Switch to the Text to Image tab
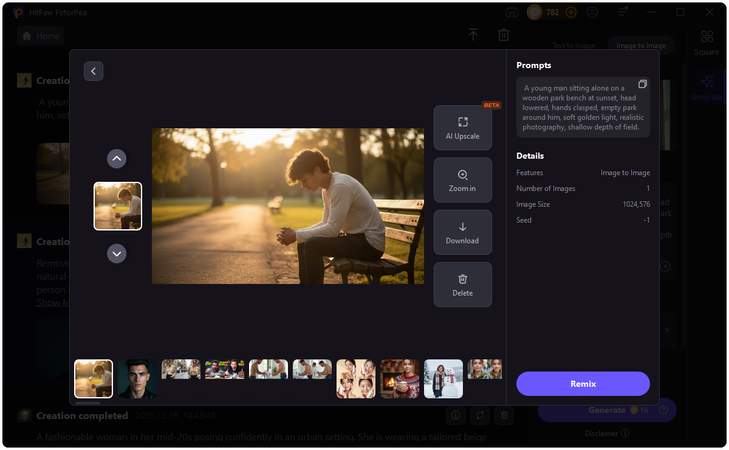 pos(573,46)
